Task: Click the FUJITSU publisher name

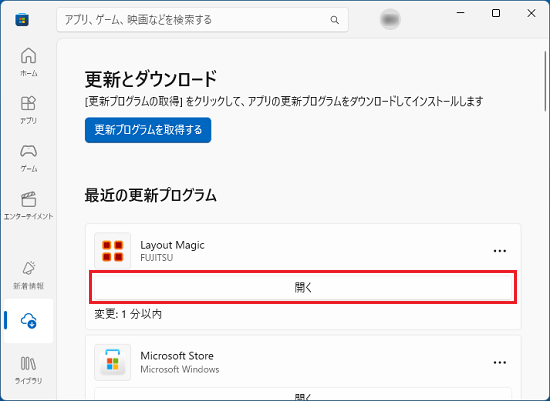Action: (x=156, y=258)
